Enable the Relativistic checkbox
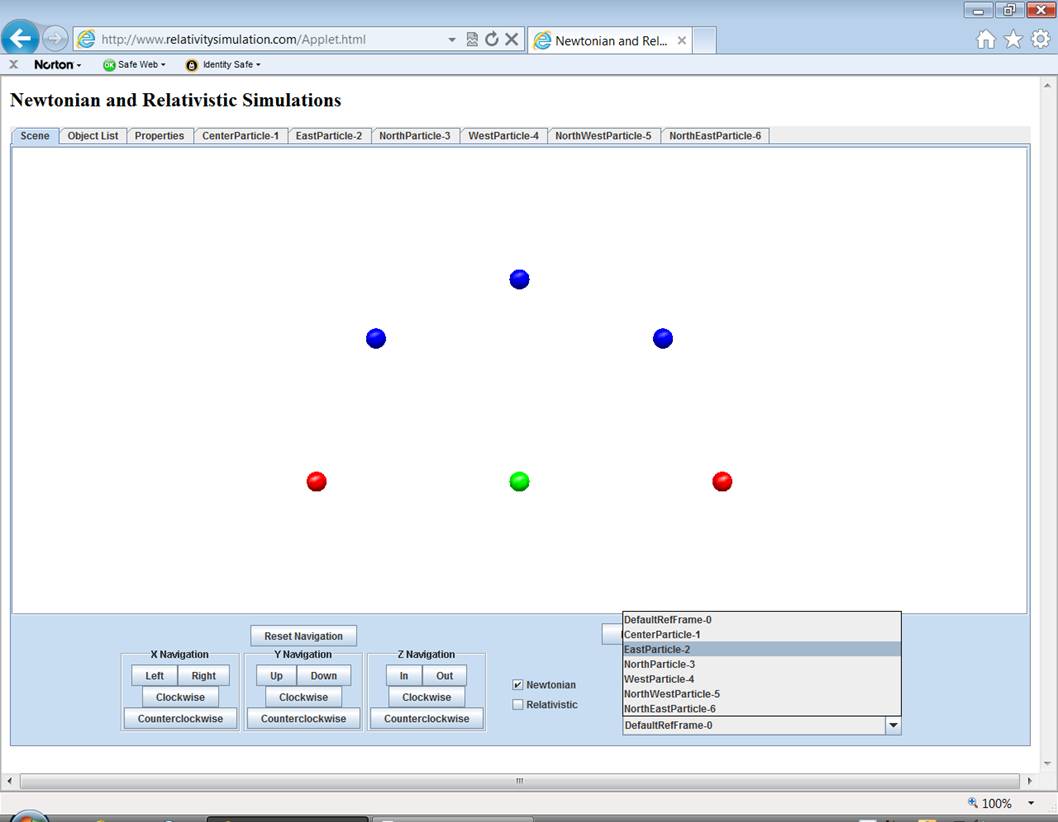The height and width of the screenshot is (822, 1058). [x=518, y=705]
